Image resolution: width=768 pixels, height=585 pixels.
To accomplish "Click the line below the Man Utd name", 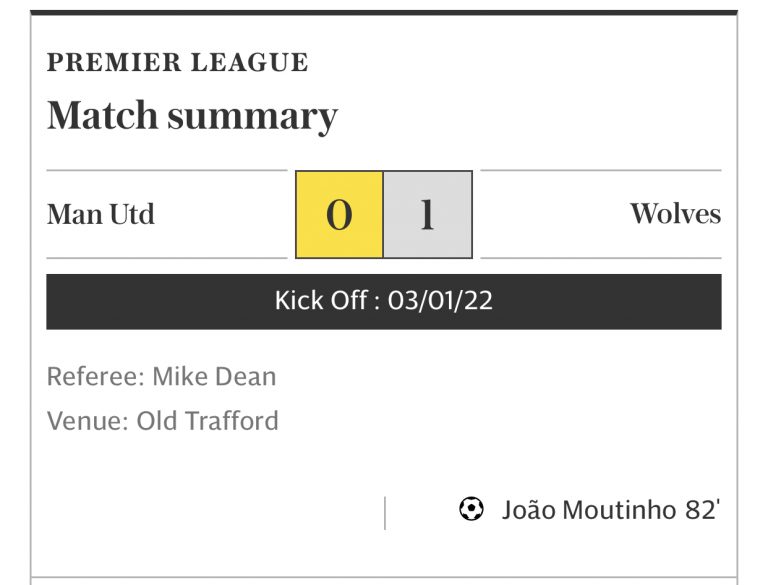I will 166,258.
